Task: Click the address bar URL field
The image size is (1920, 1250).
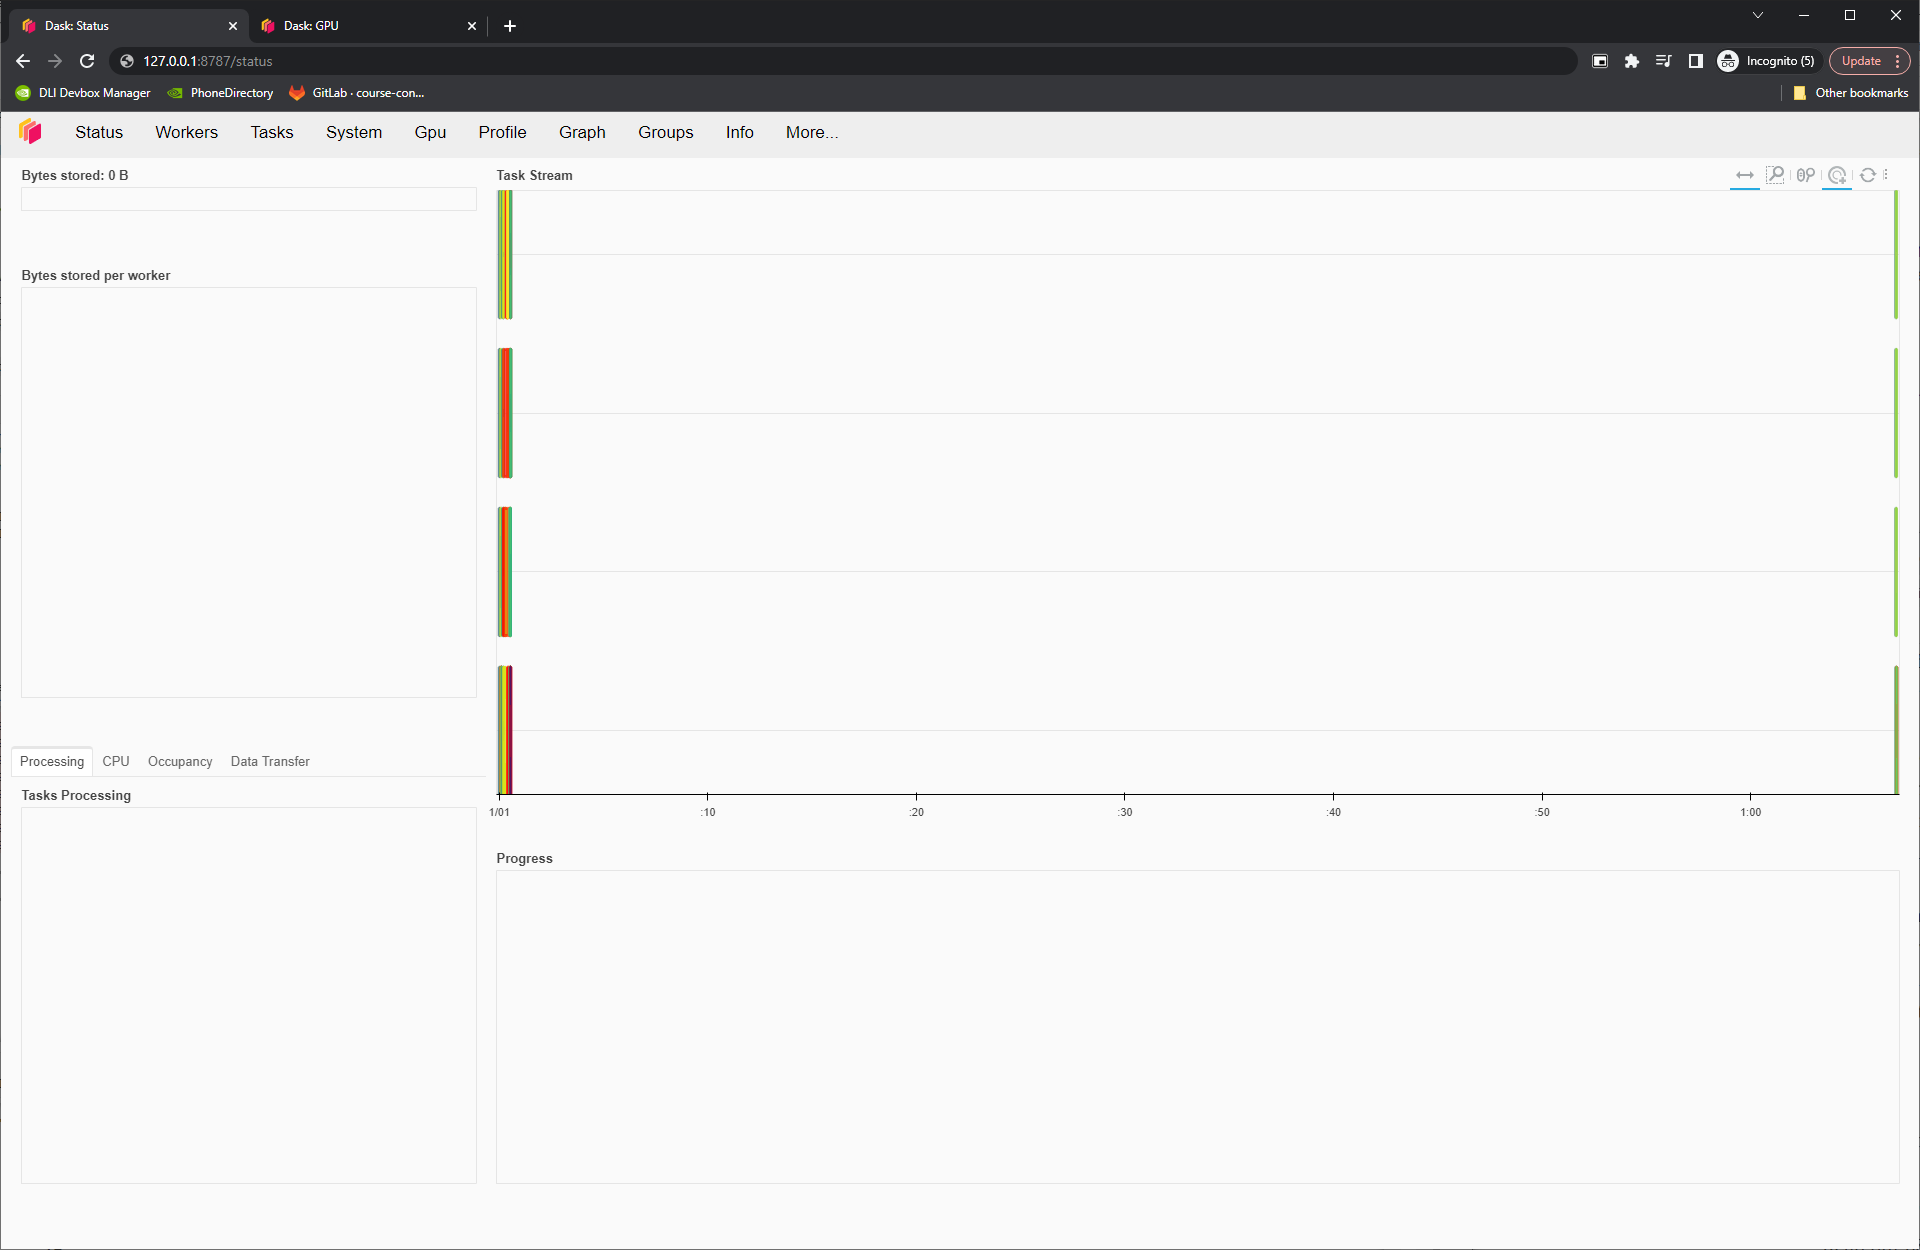Action: [700, 61]
